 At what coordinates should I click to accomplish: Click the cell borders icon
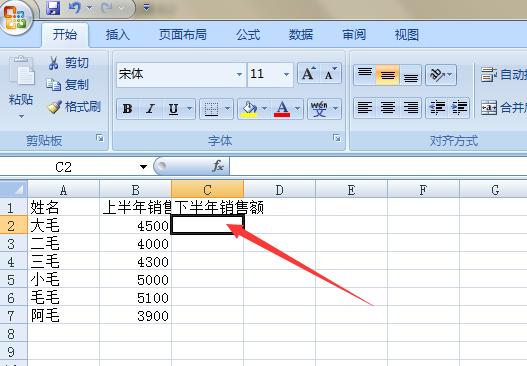click(211, 109)
